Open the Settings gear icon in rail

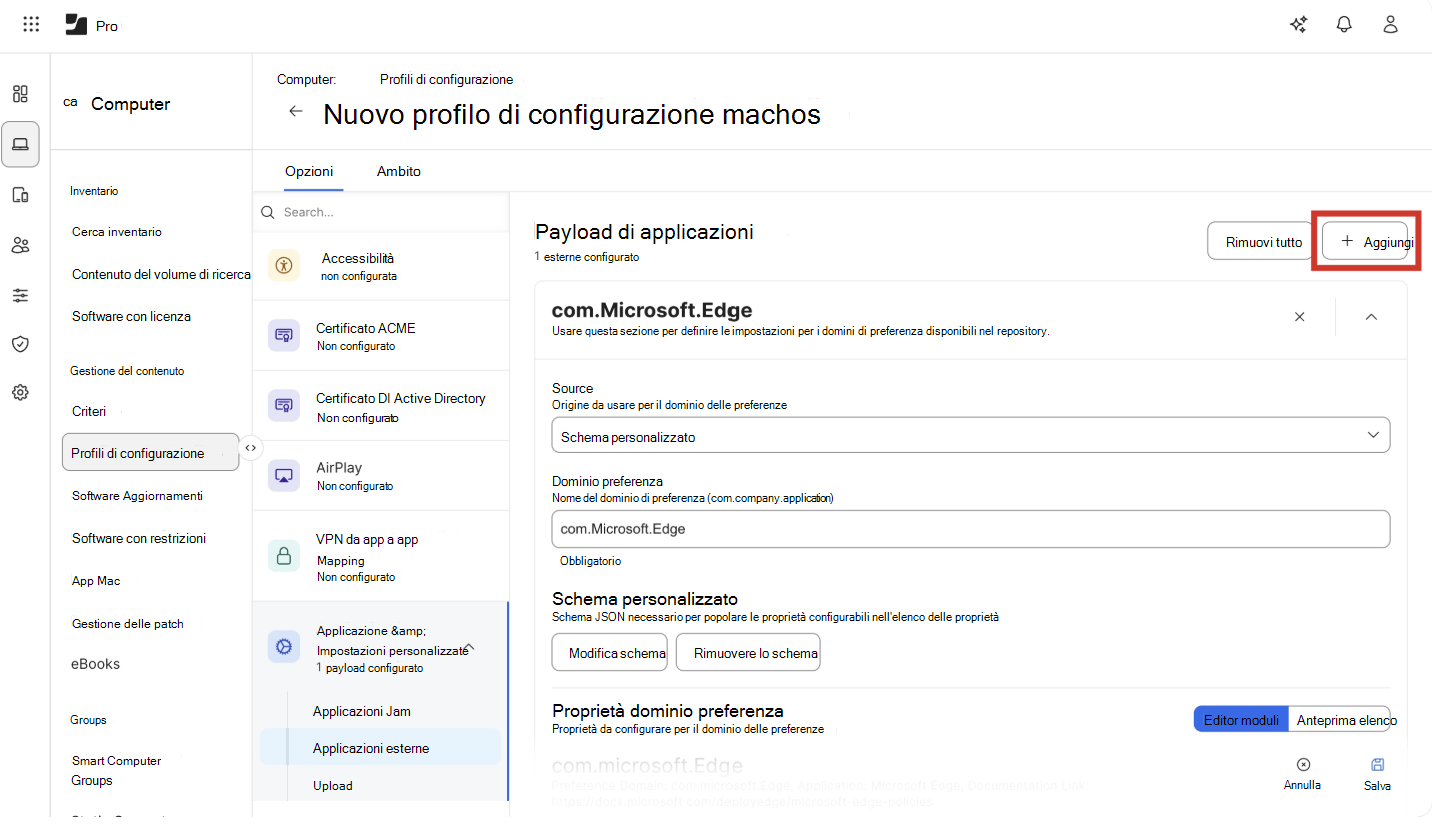(x=20, y=392)
